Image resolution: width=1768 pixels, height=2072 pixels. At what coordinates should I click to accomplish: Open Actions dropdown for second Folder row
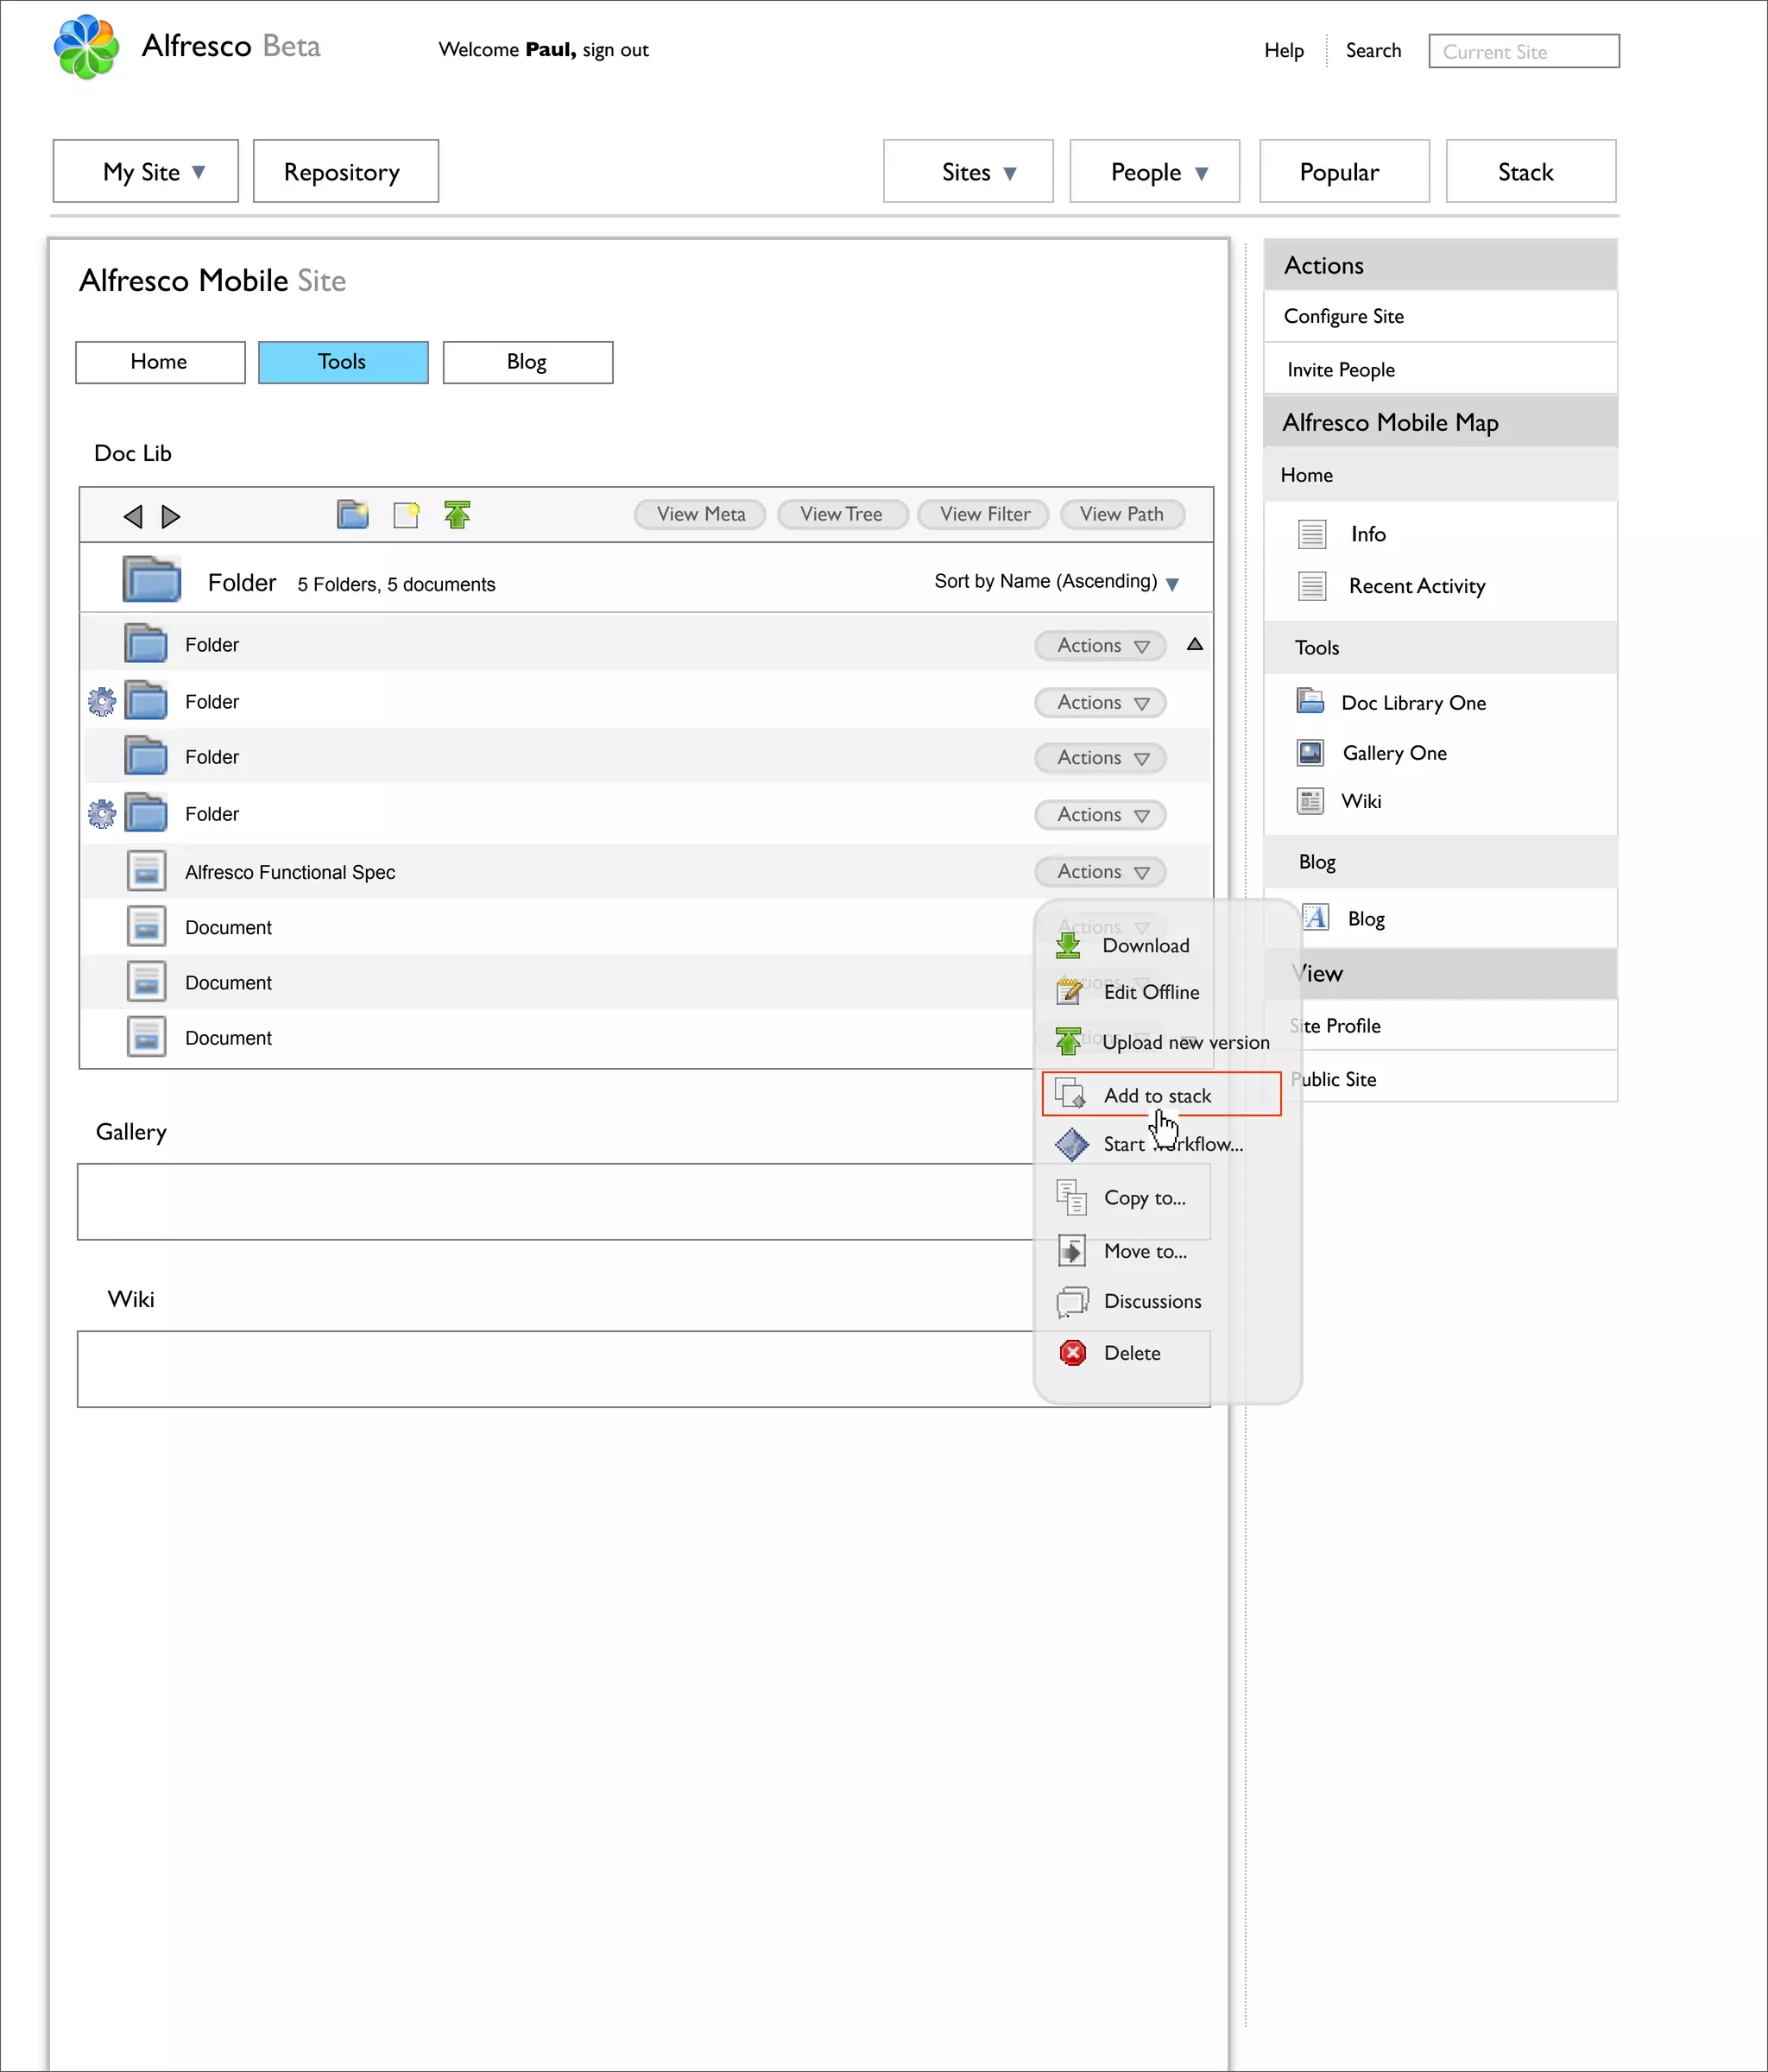click(1100, 703)
